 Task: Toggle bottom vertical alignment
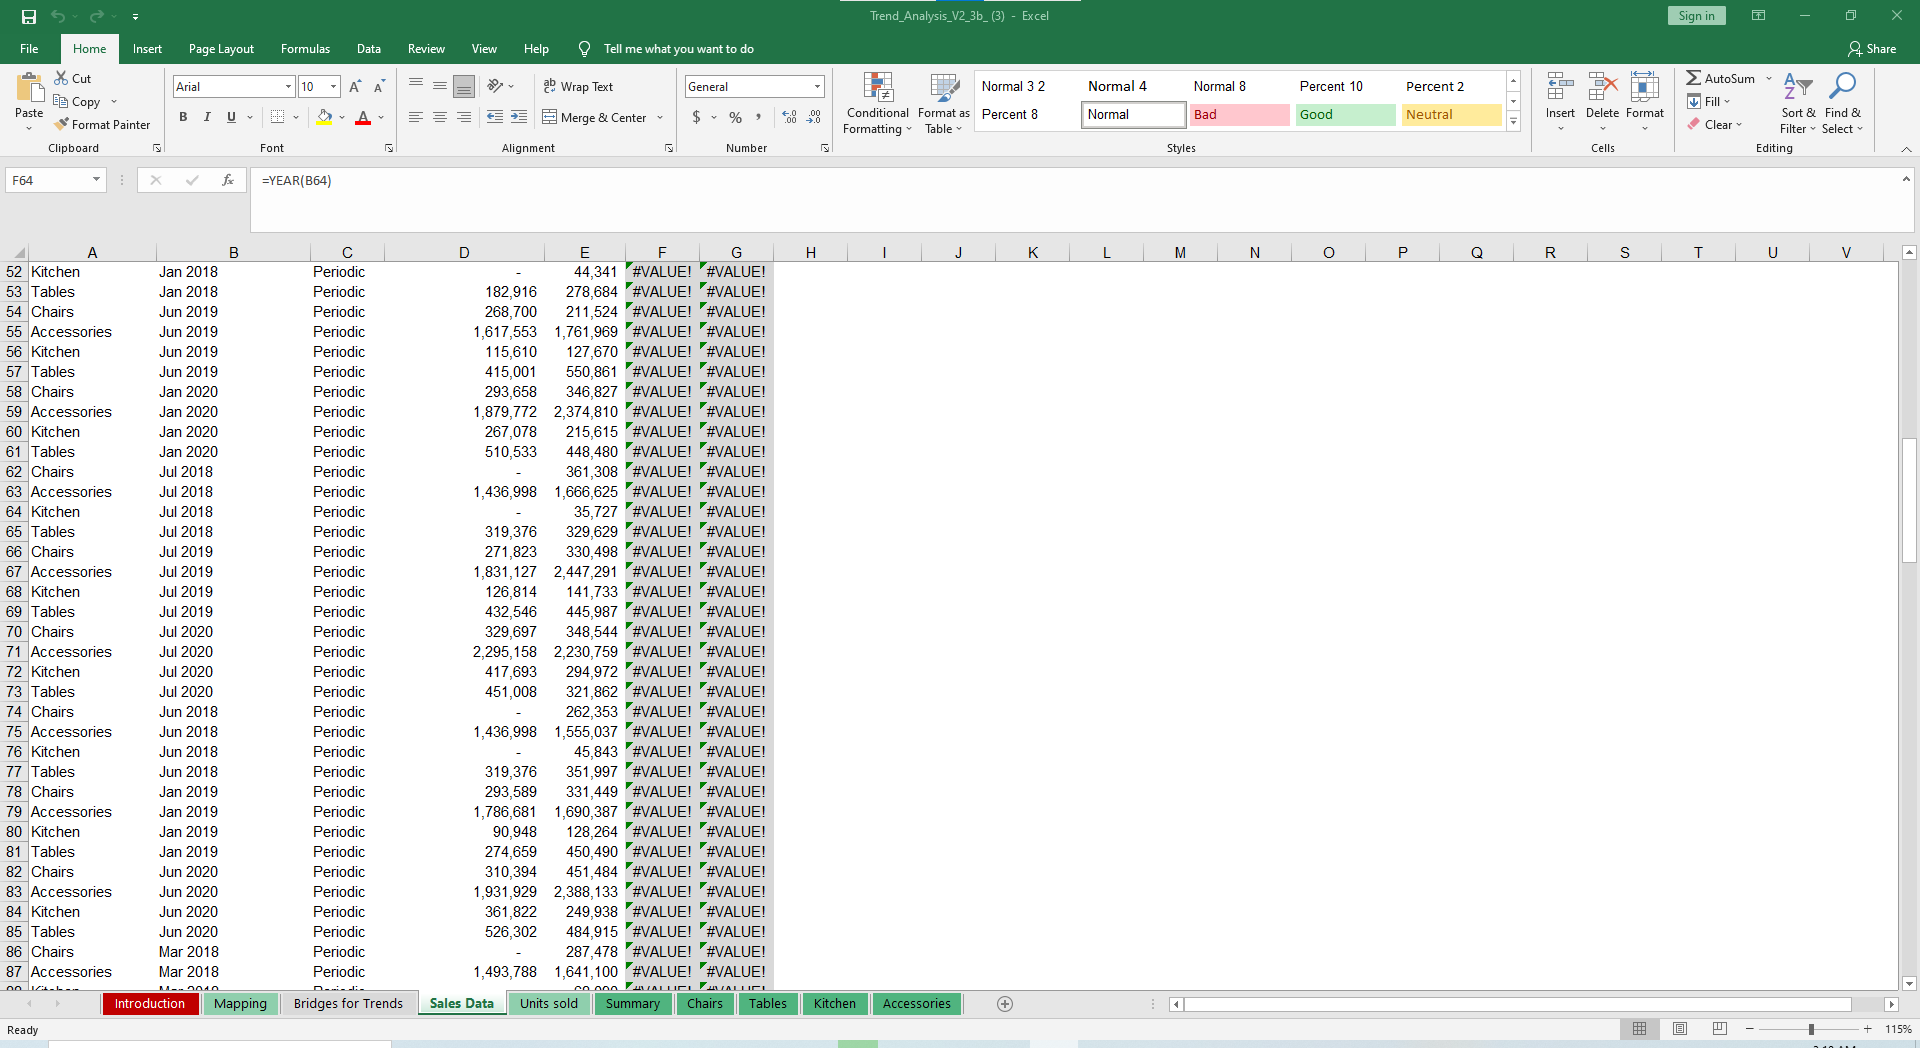pos(464,87)
